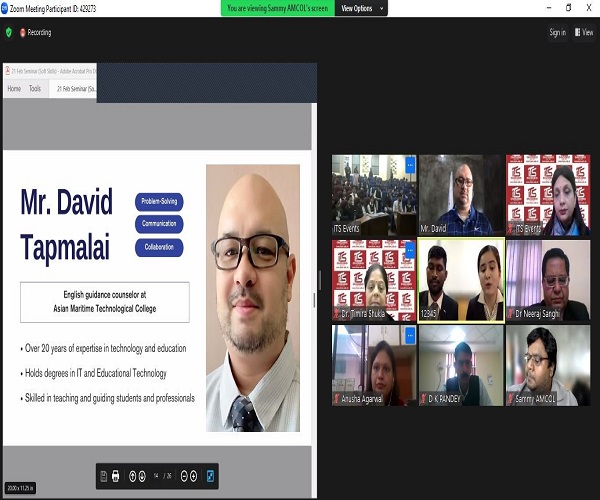Go to previous page with up-arrow icon
Screen dimensions: 600x500
pyautogui.click(x=132, y=476)
